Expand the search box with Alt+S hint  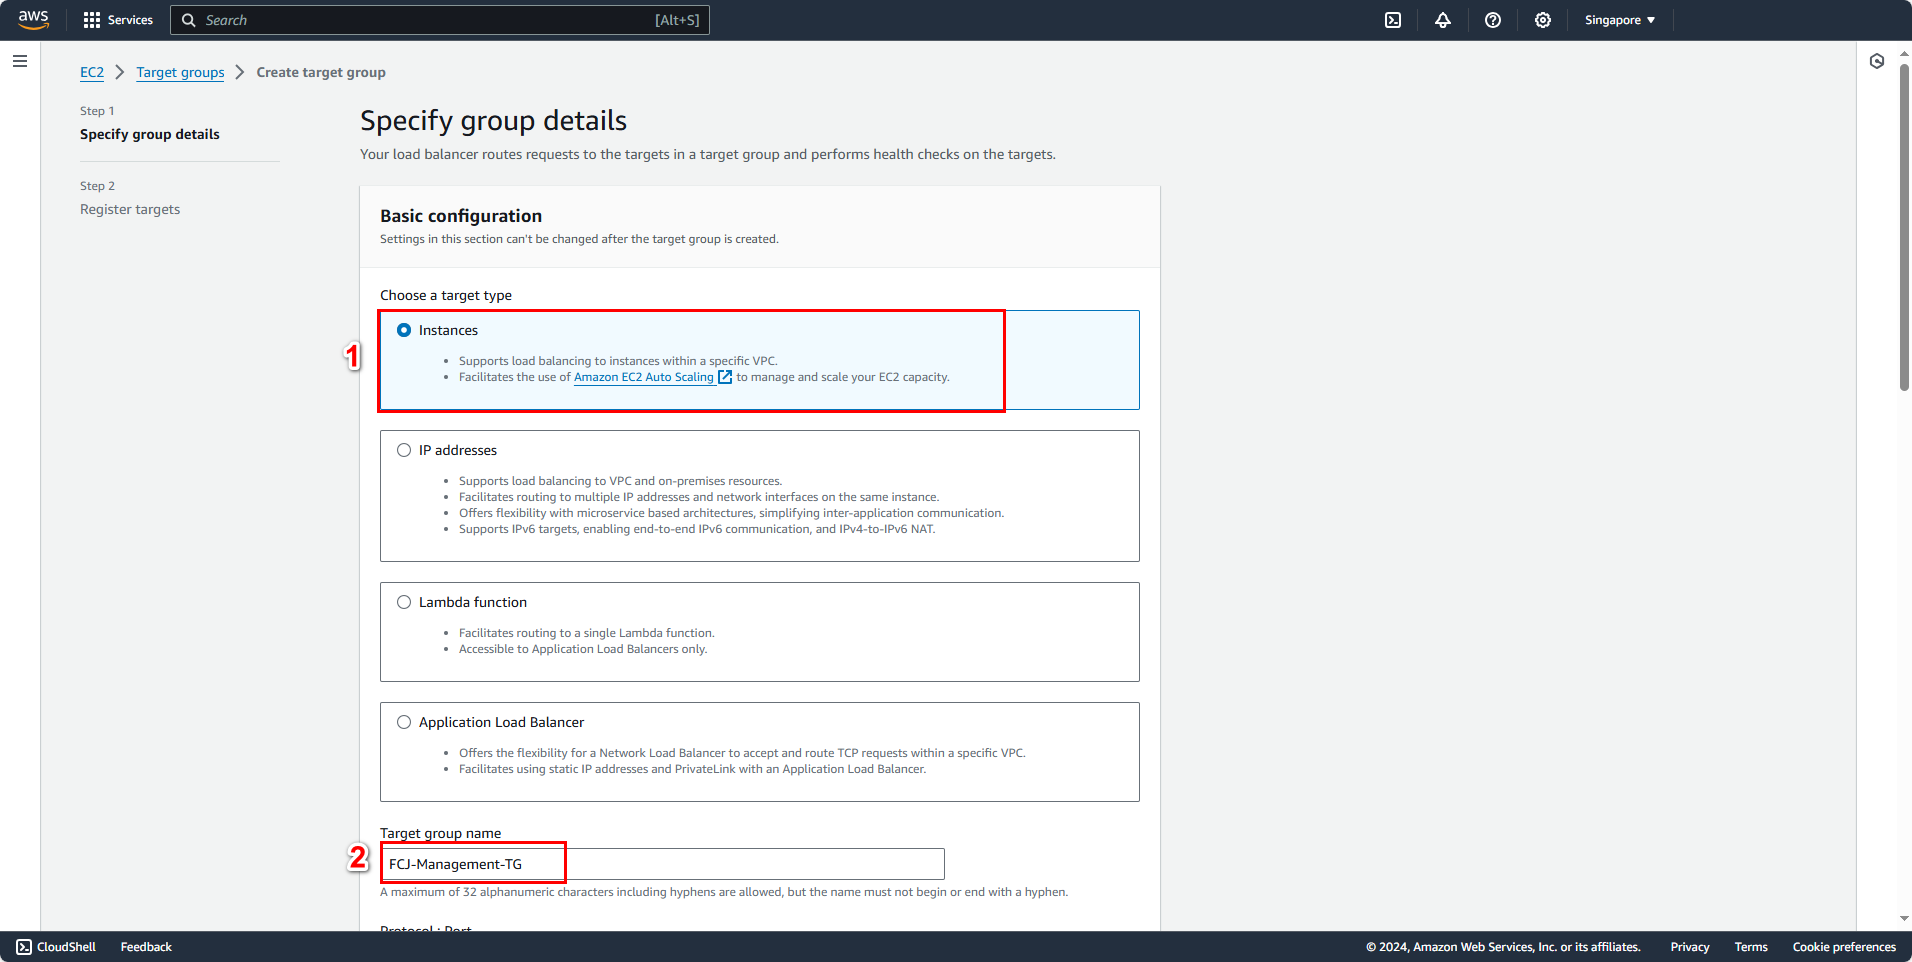440,20
